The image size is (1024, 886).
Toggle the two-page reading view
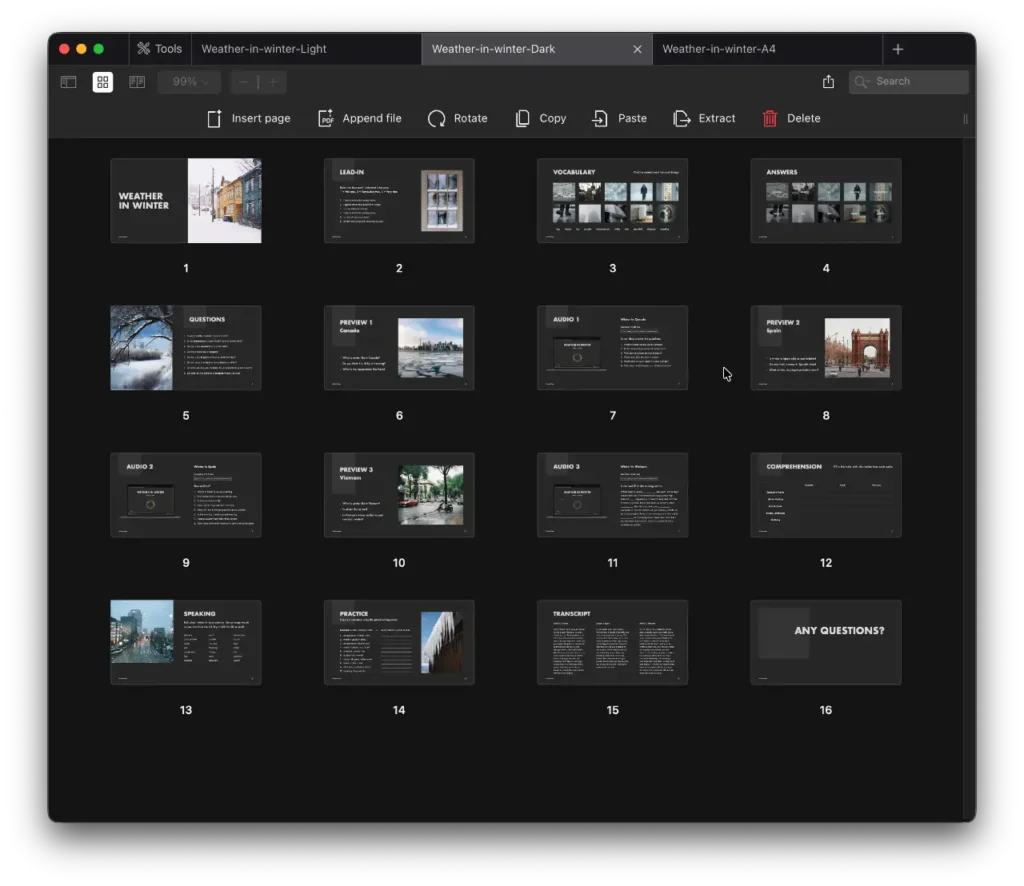tap(137, 82)
